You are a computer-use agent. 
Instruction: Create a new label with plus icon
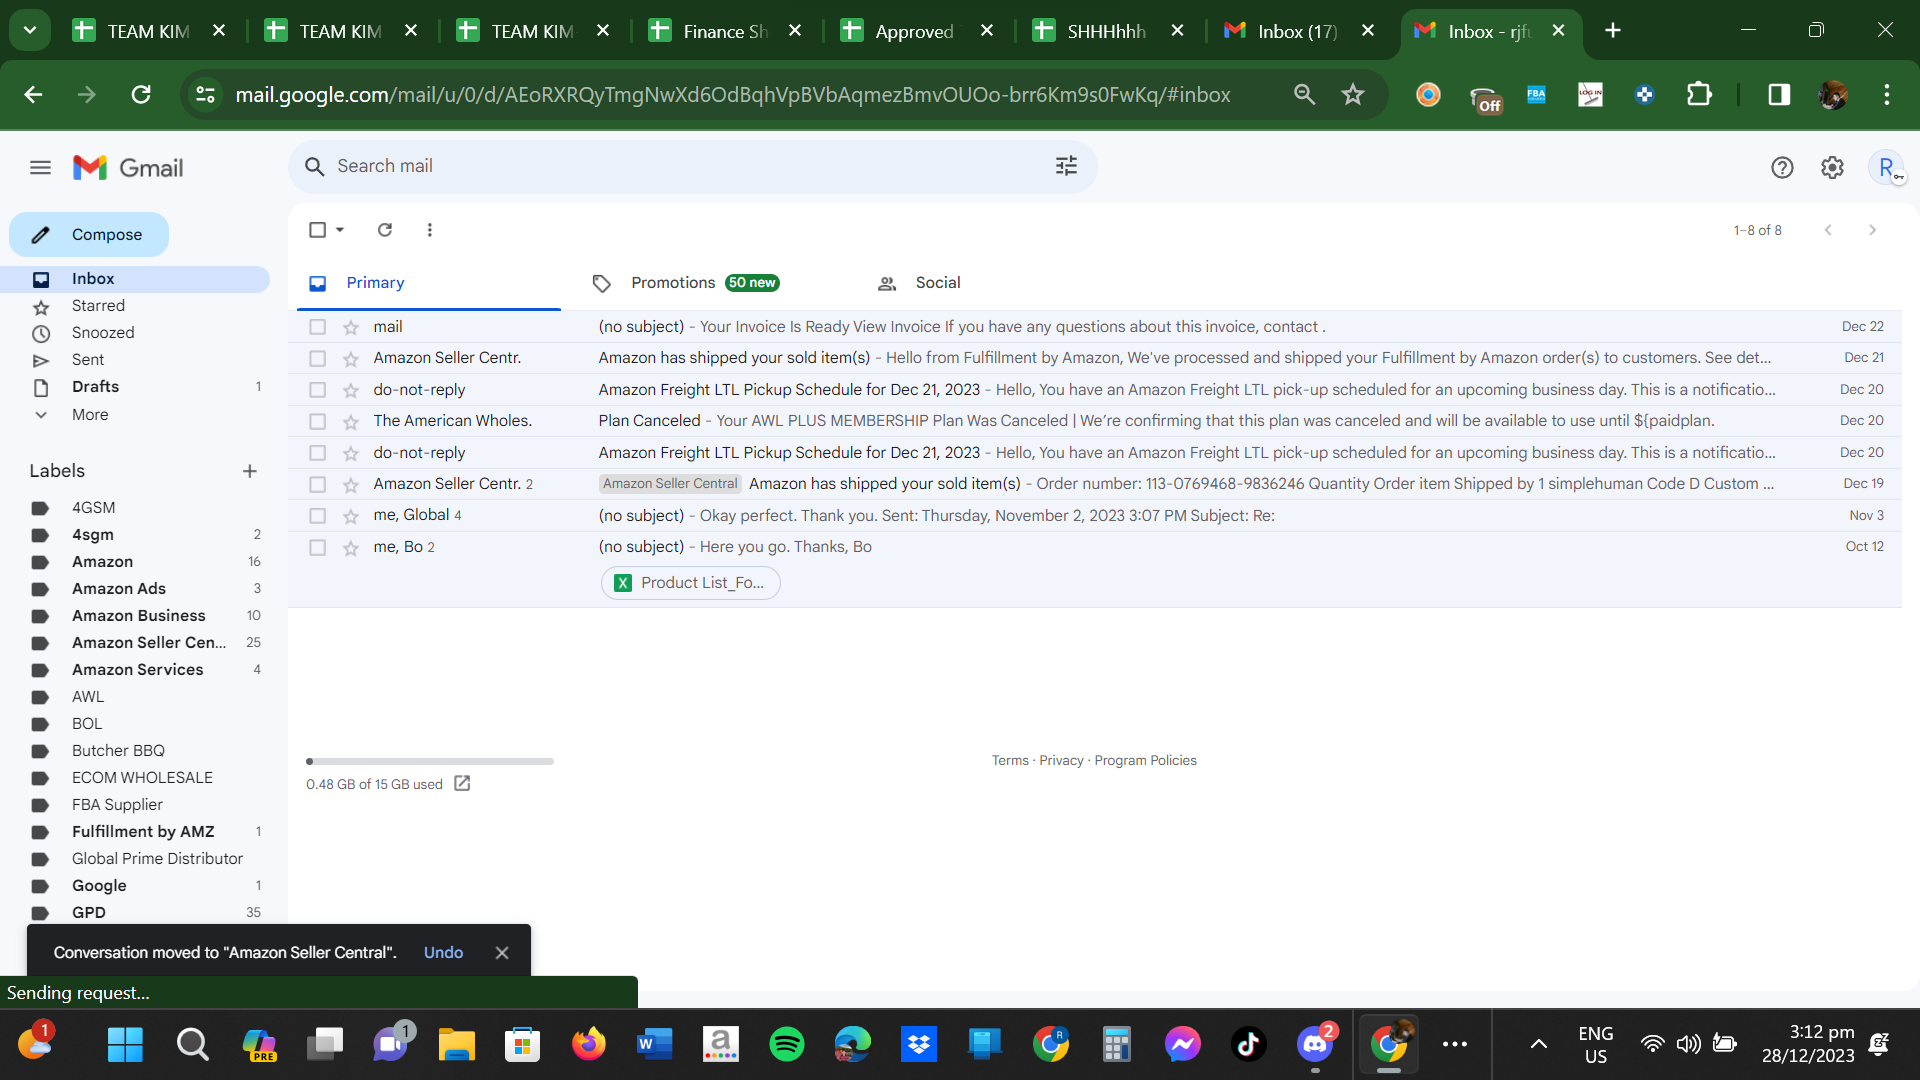pyautogui.click(x=250, y=471)
